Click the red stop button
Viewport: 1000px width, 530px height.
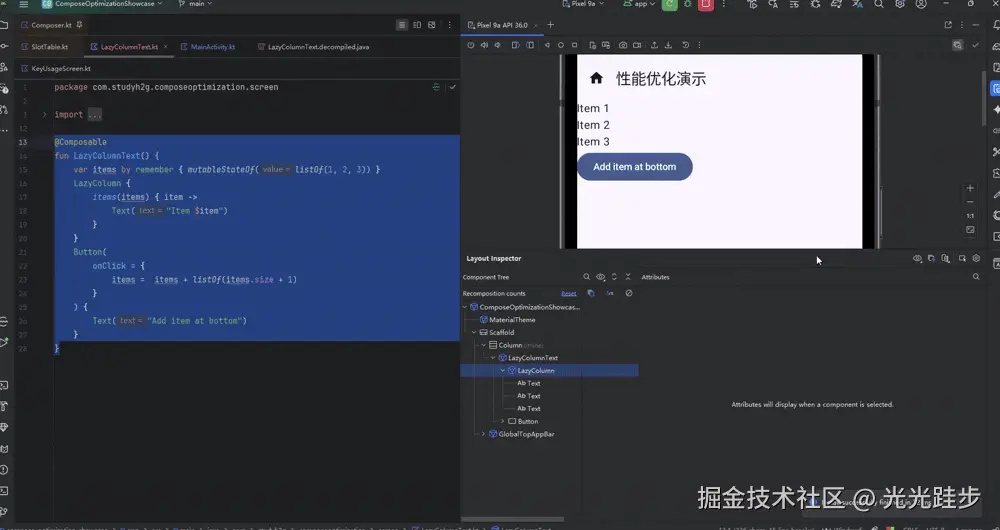(x=705, y=4)
